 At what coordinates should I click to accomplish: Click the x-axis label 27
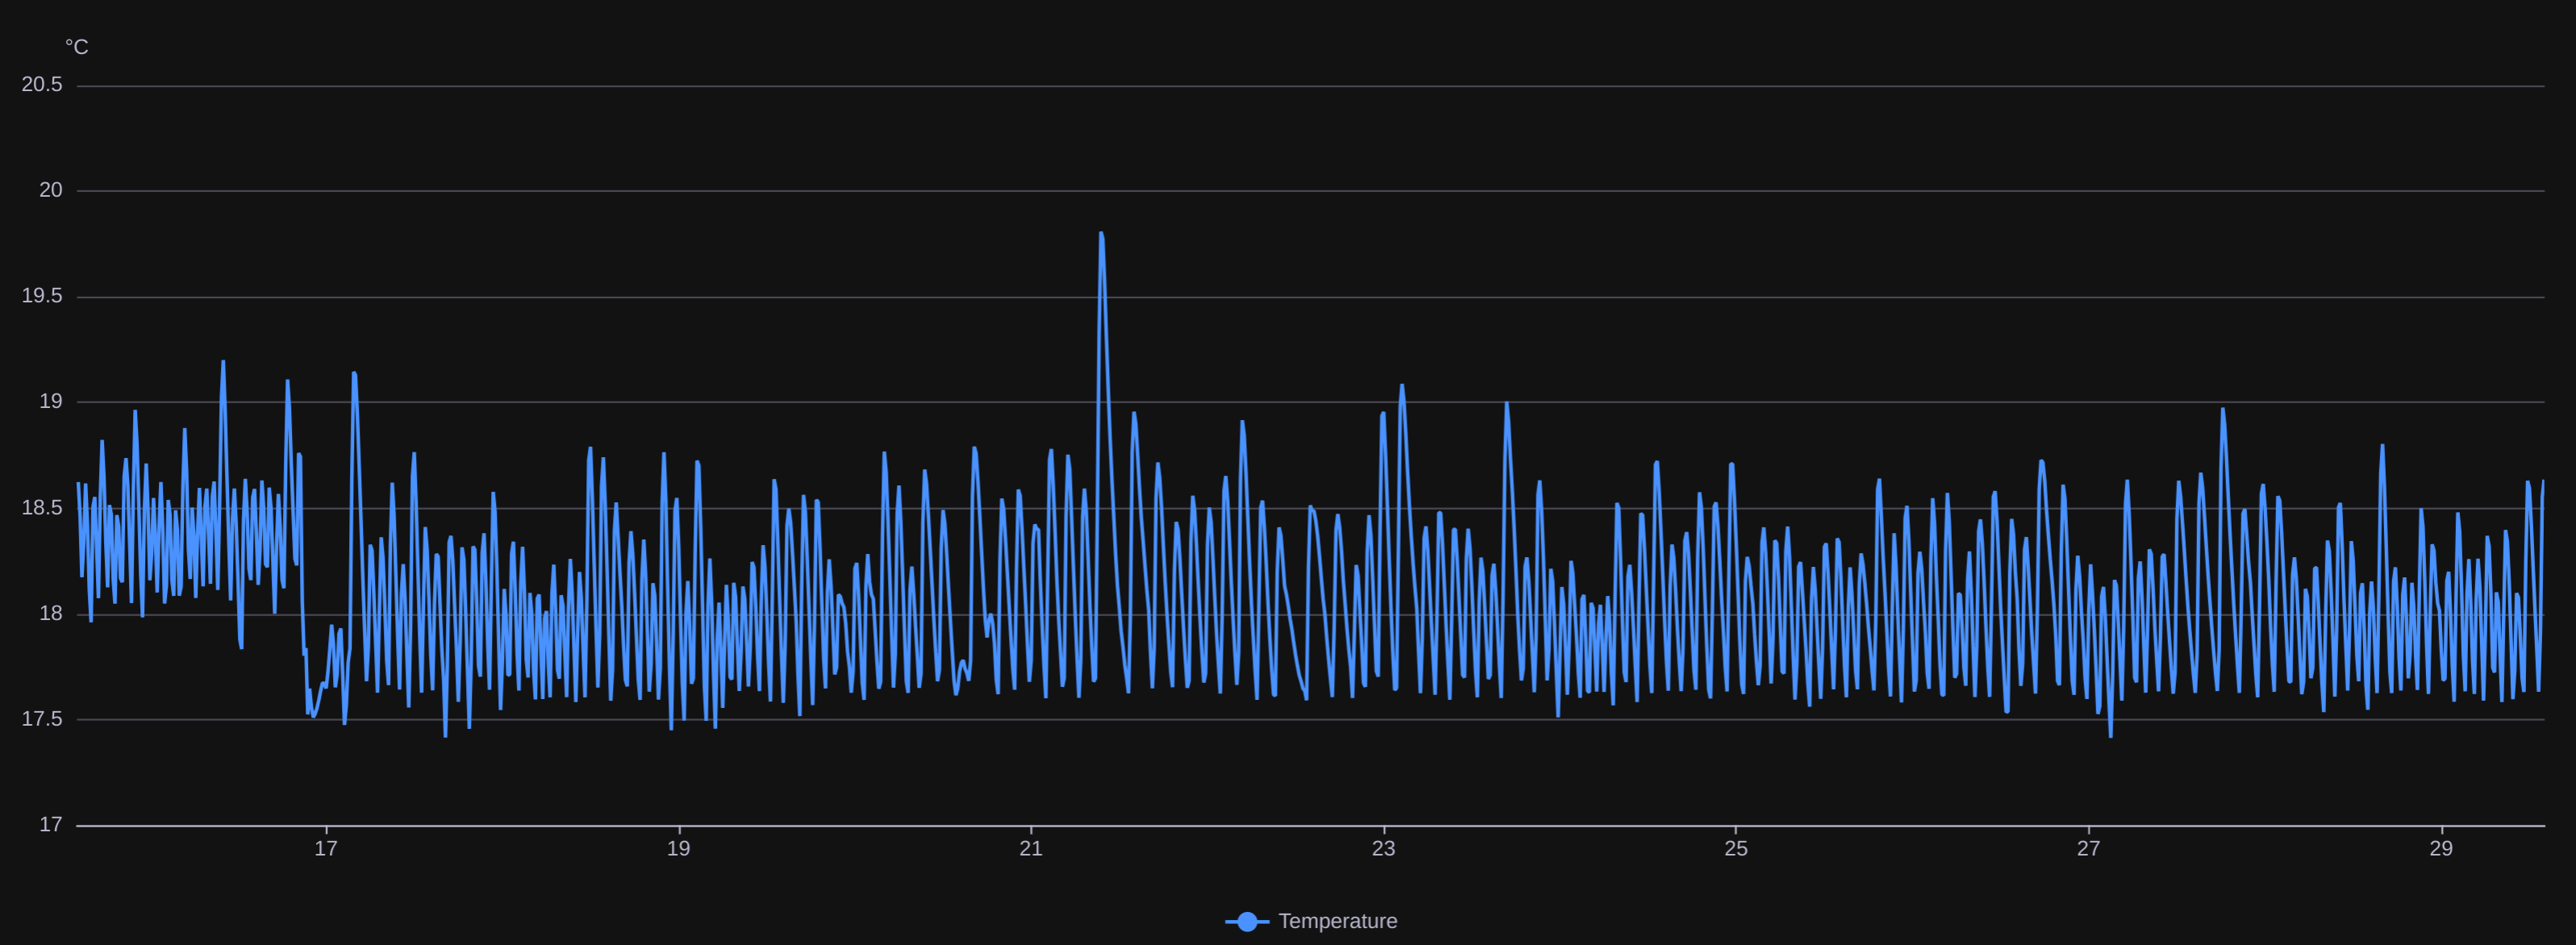pos(2089,849)
